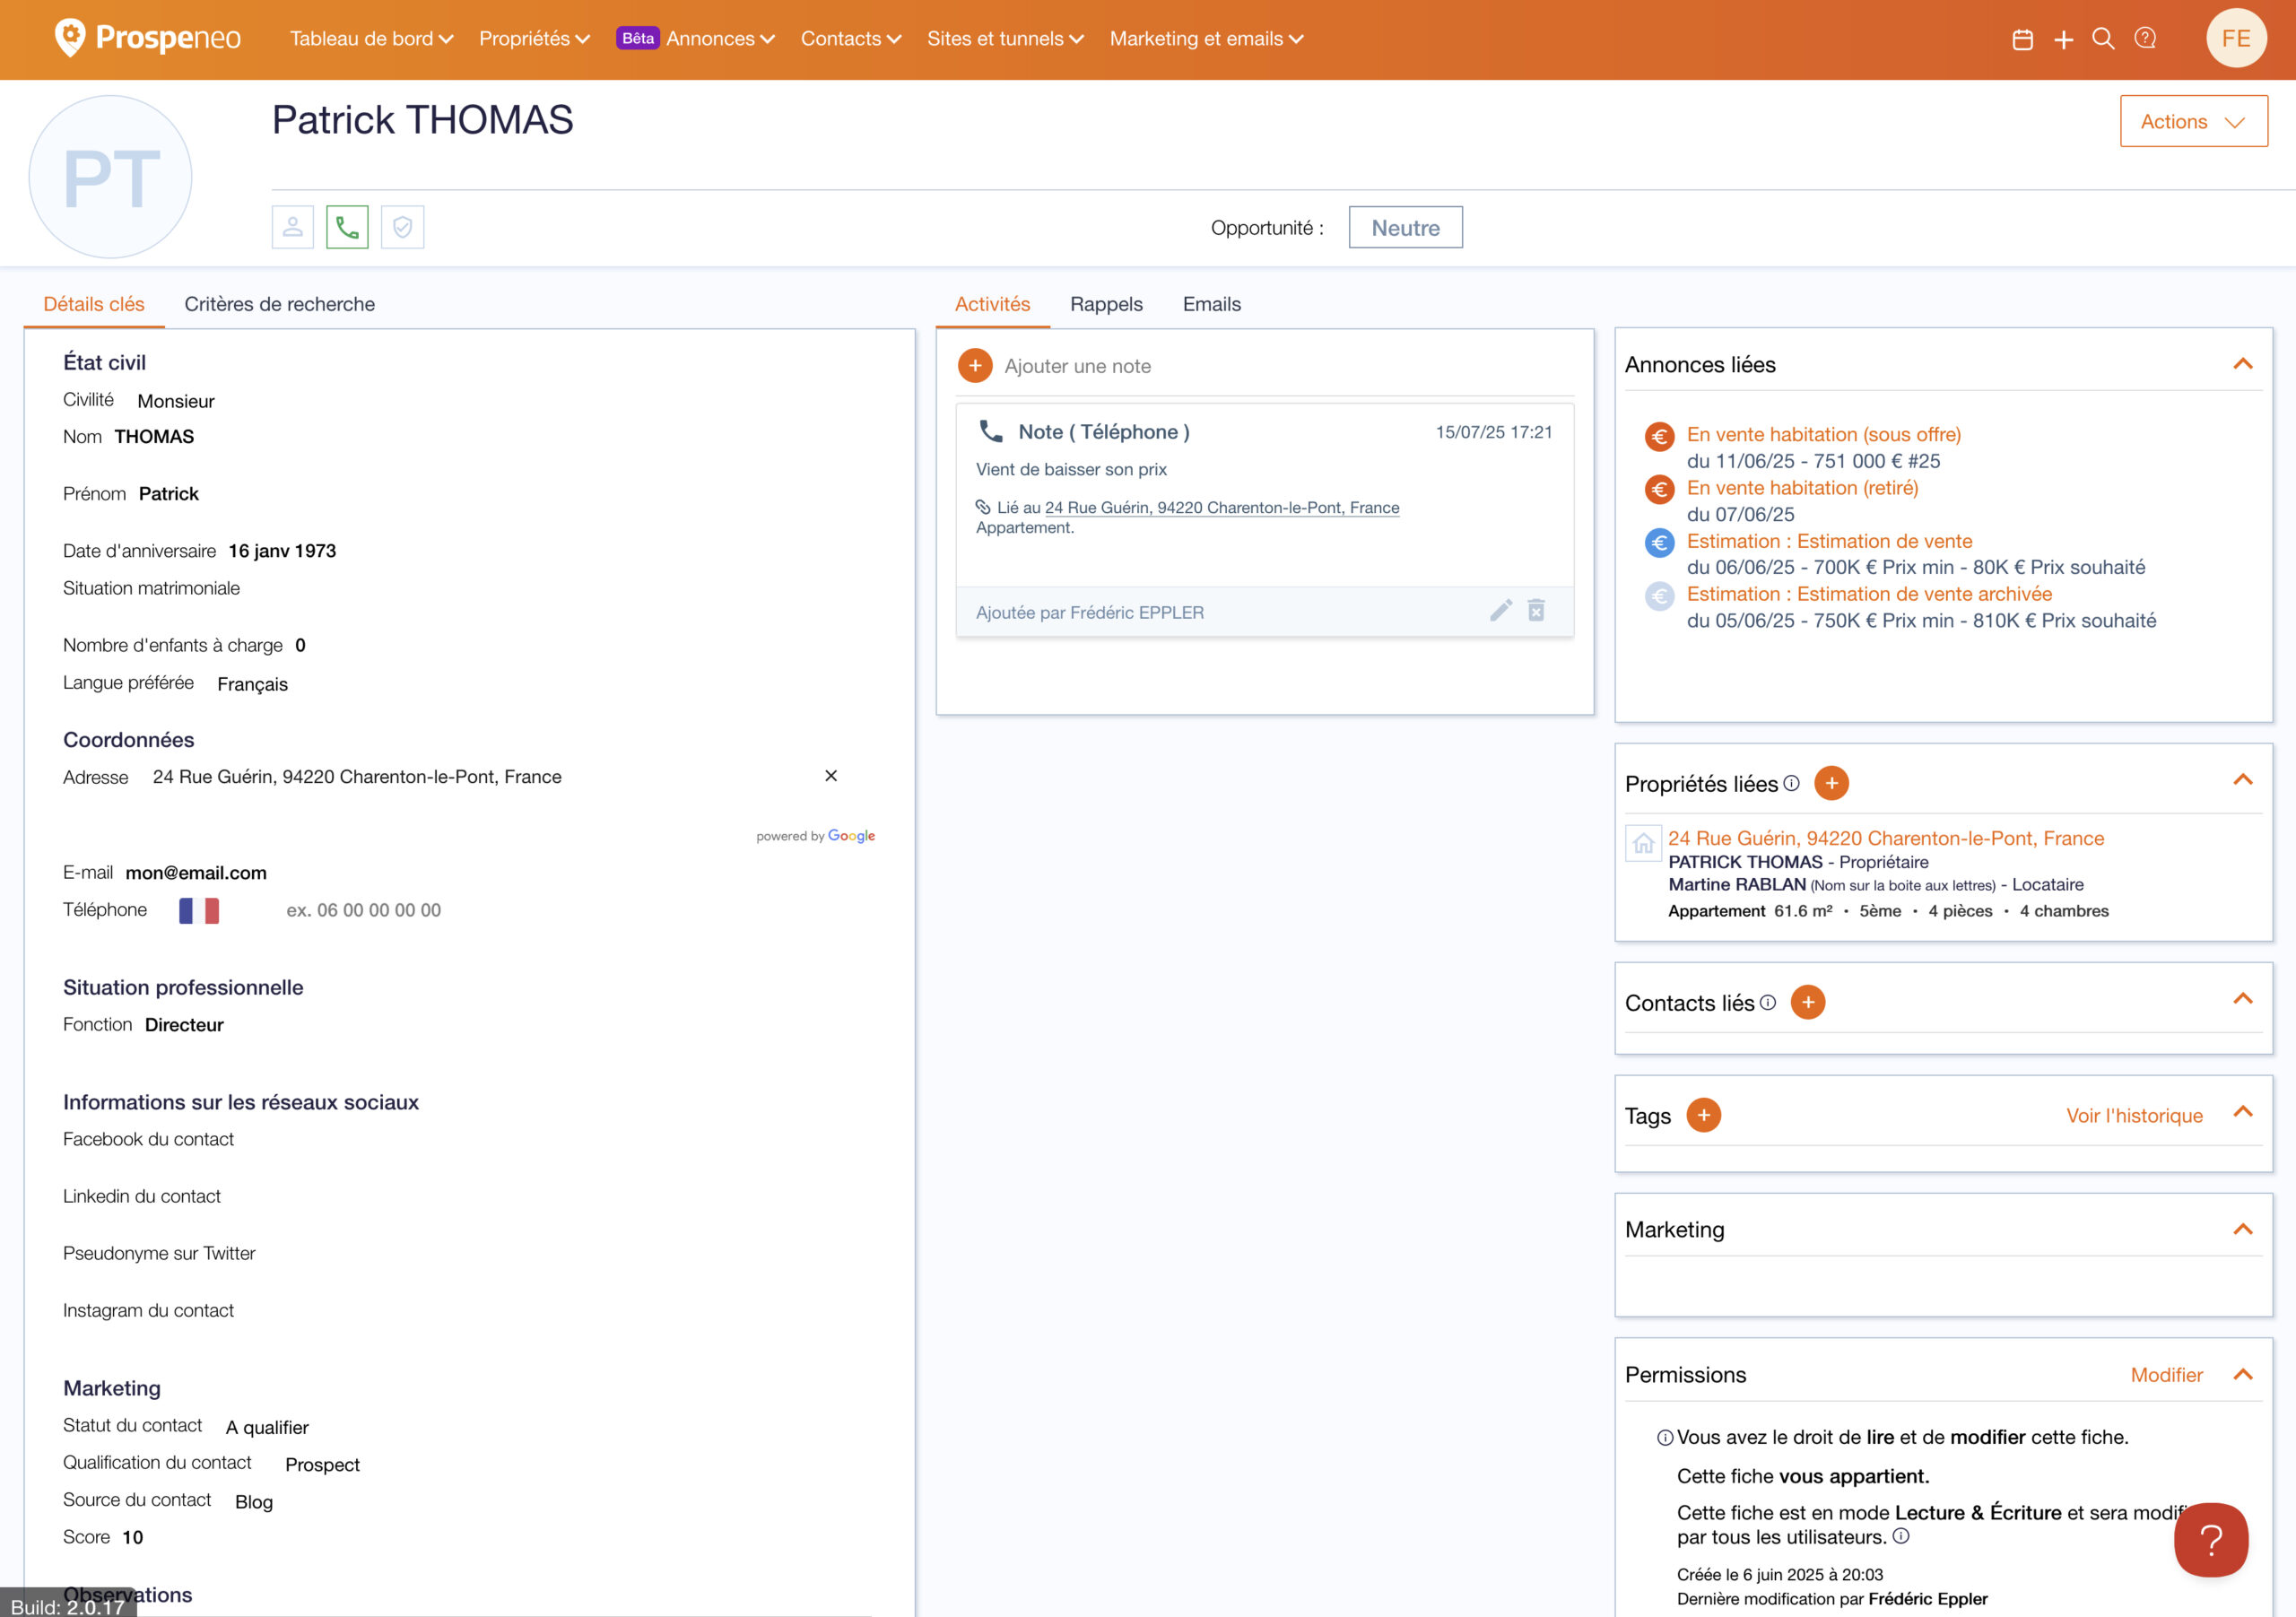Open En vente habitation (sous offre) listing

click(x=1823, y=434)
